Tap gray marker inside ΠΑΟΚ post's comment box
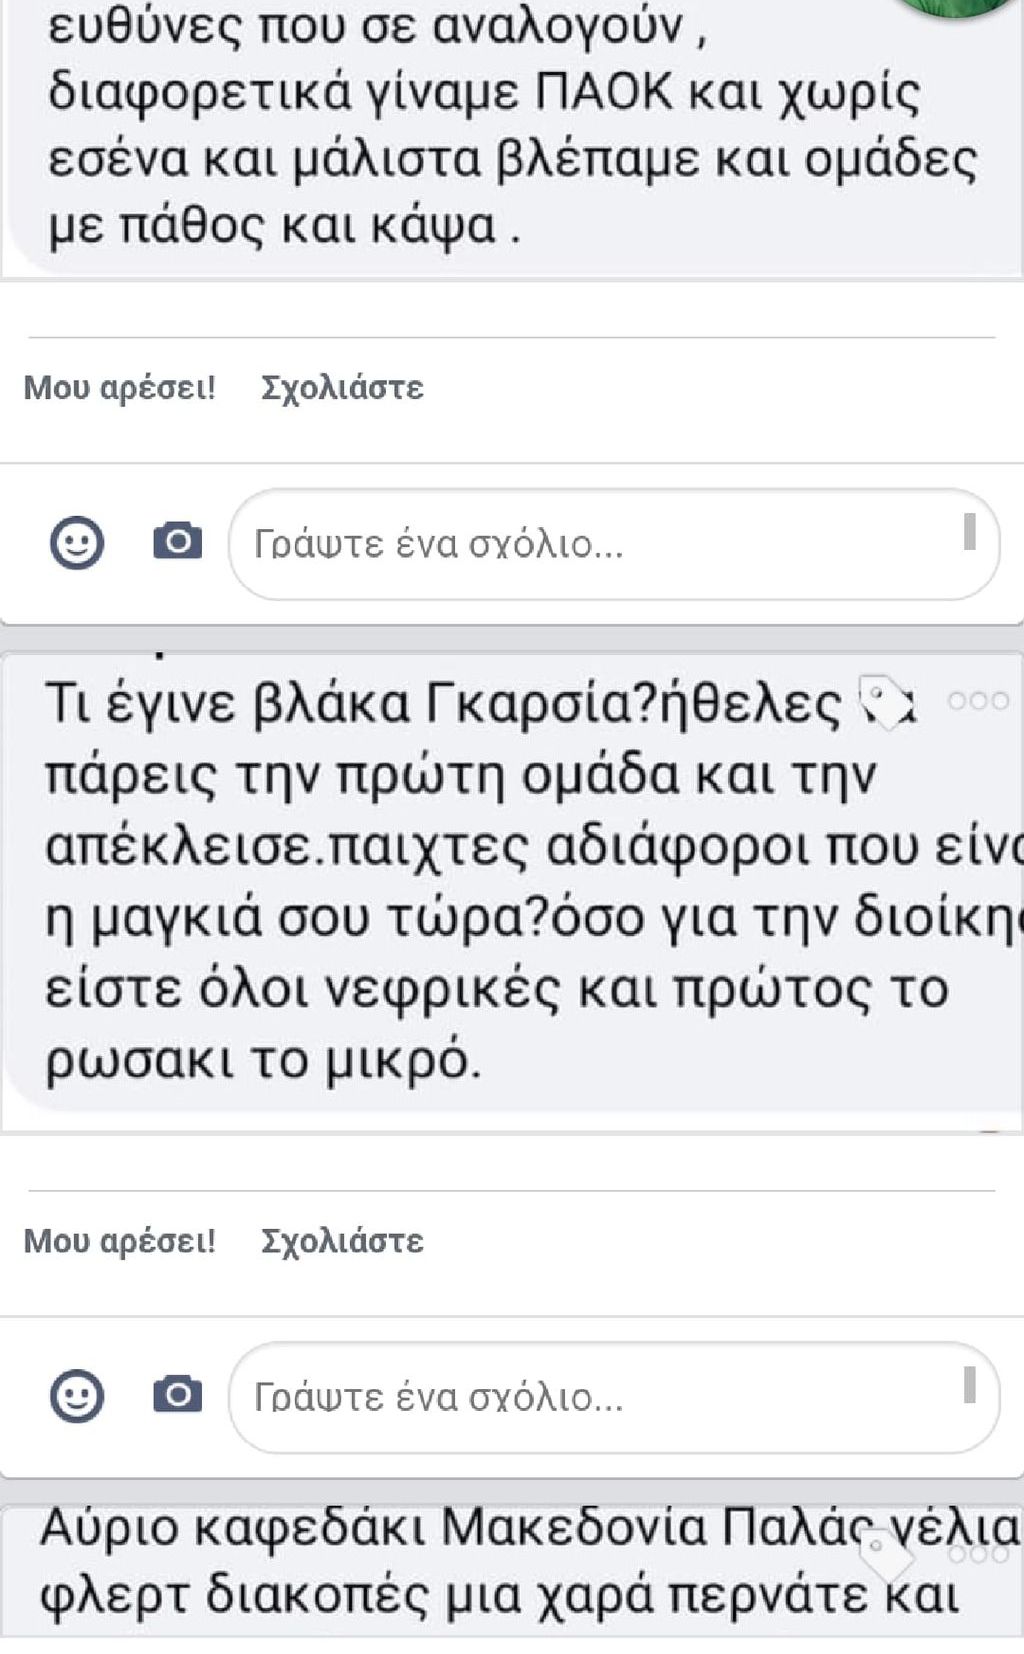 (x=969, y=531)
